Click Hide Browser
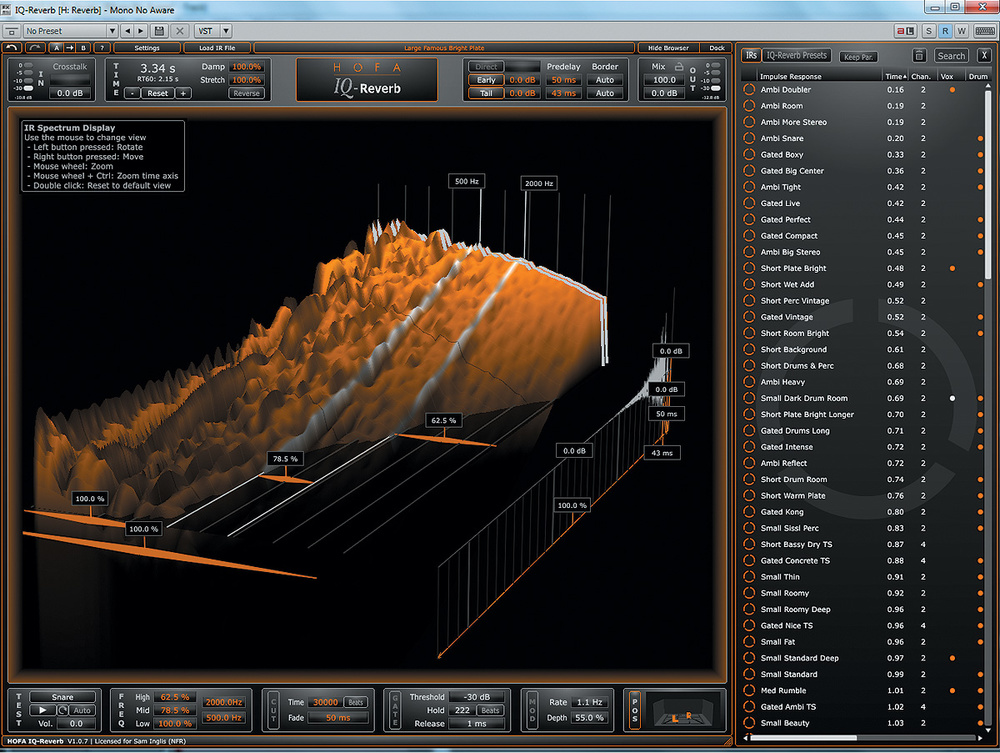Screen dimensions: 1000x753 pos(668,48)
